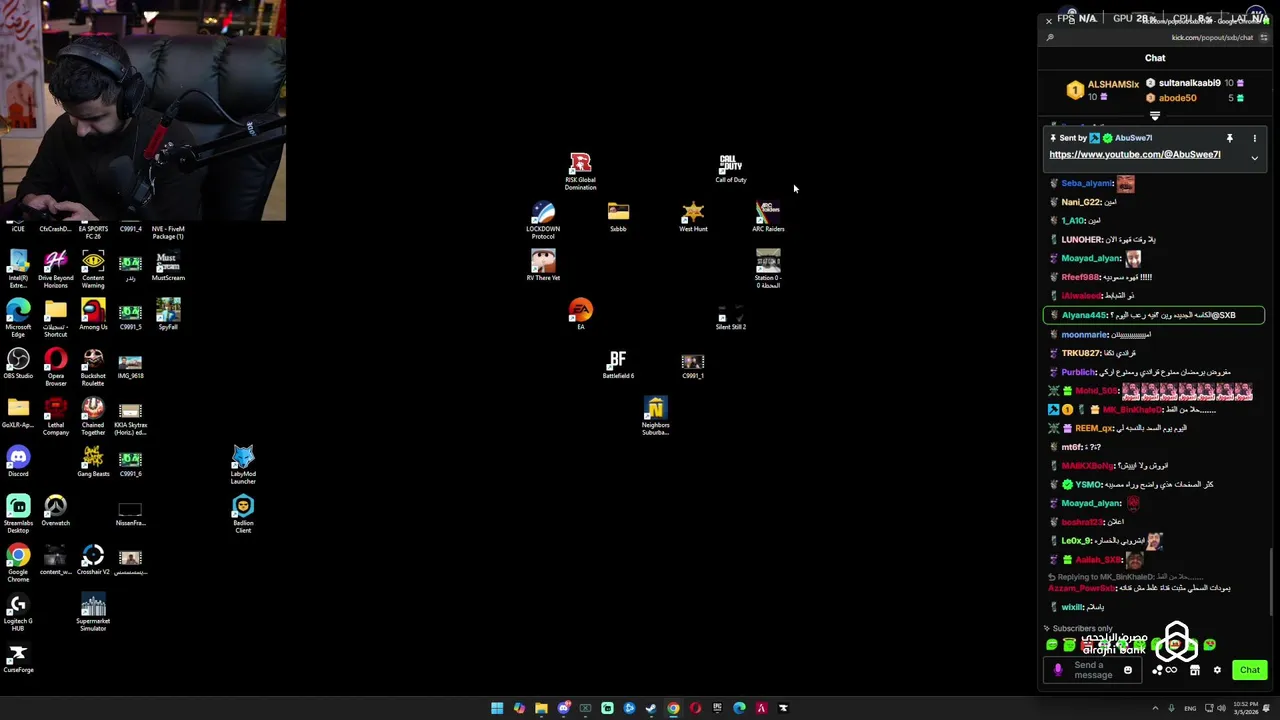Open the SpyFall desktop icon

(x=168, y=315)
